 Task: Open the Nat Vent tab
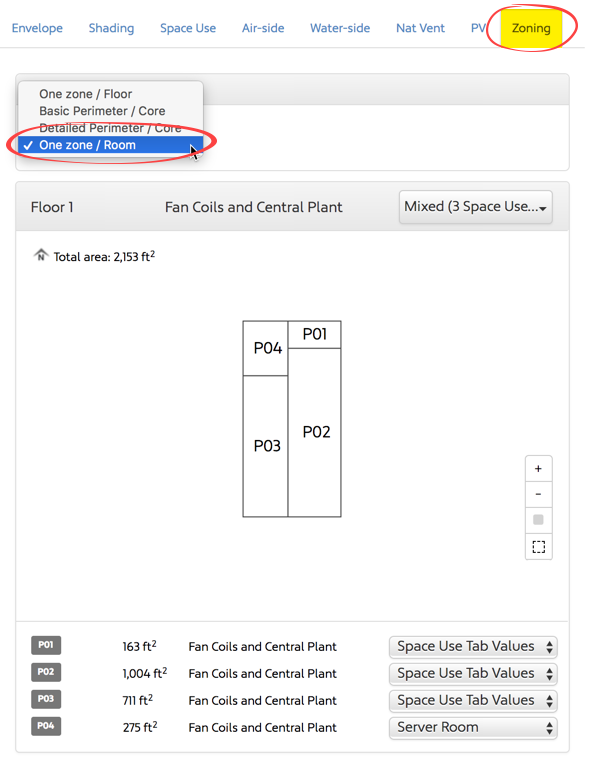tap(420, 28)
